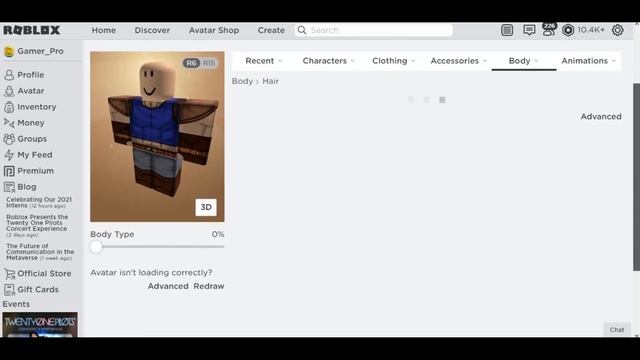Click the Money sidebar icon
The image size is (640, 360).
(9, 123)
